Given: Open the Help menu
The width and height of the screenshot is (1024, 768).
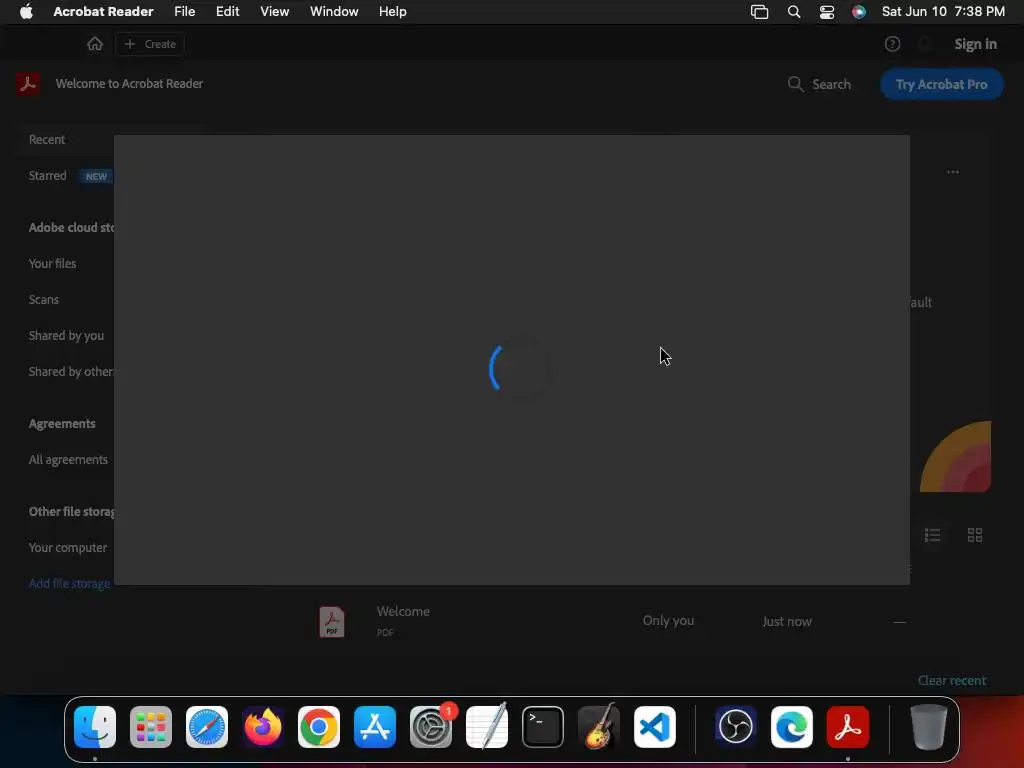Looking at the screenshot, I should (x=392, y=11).
